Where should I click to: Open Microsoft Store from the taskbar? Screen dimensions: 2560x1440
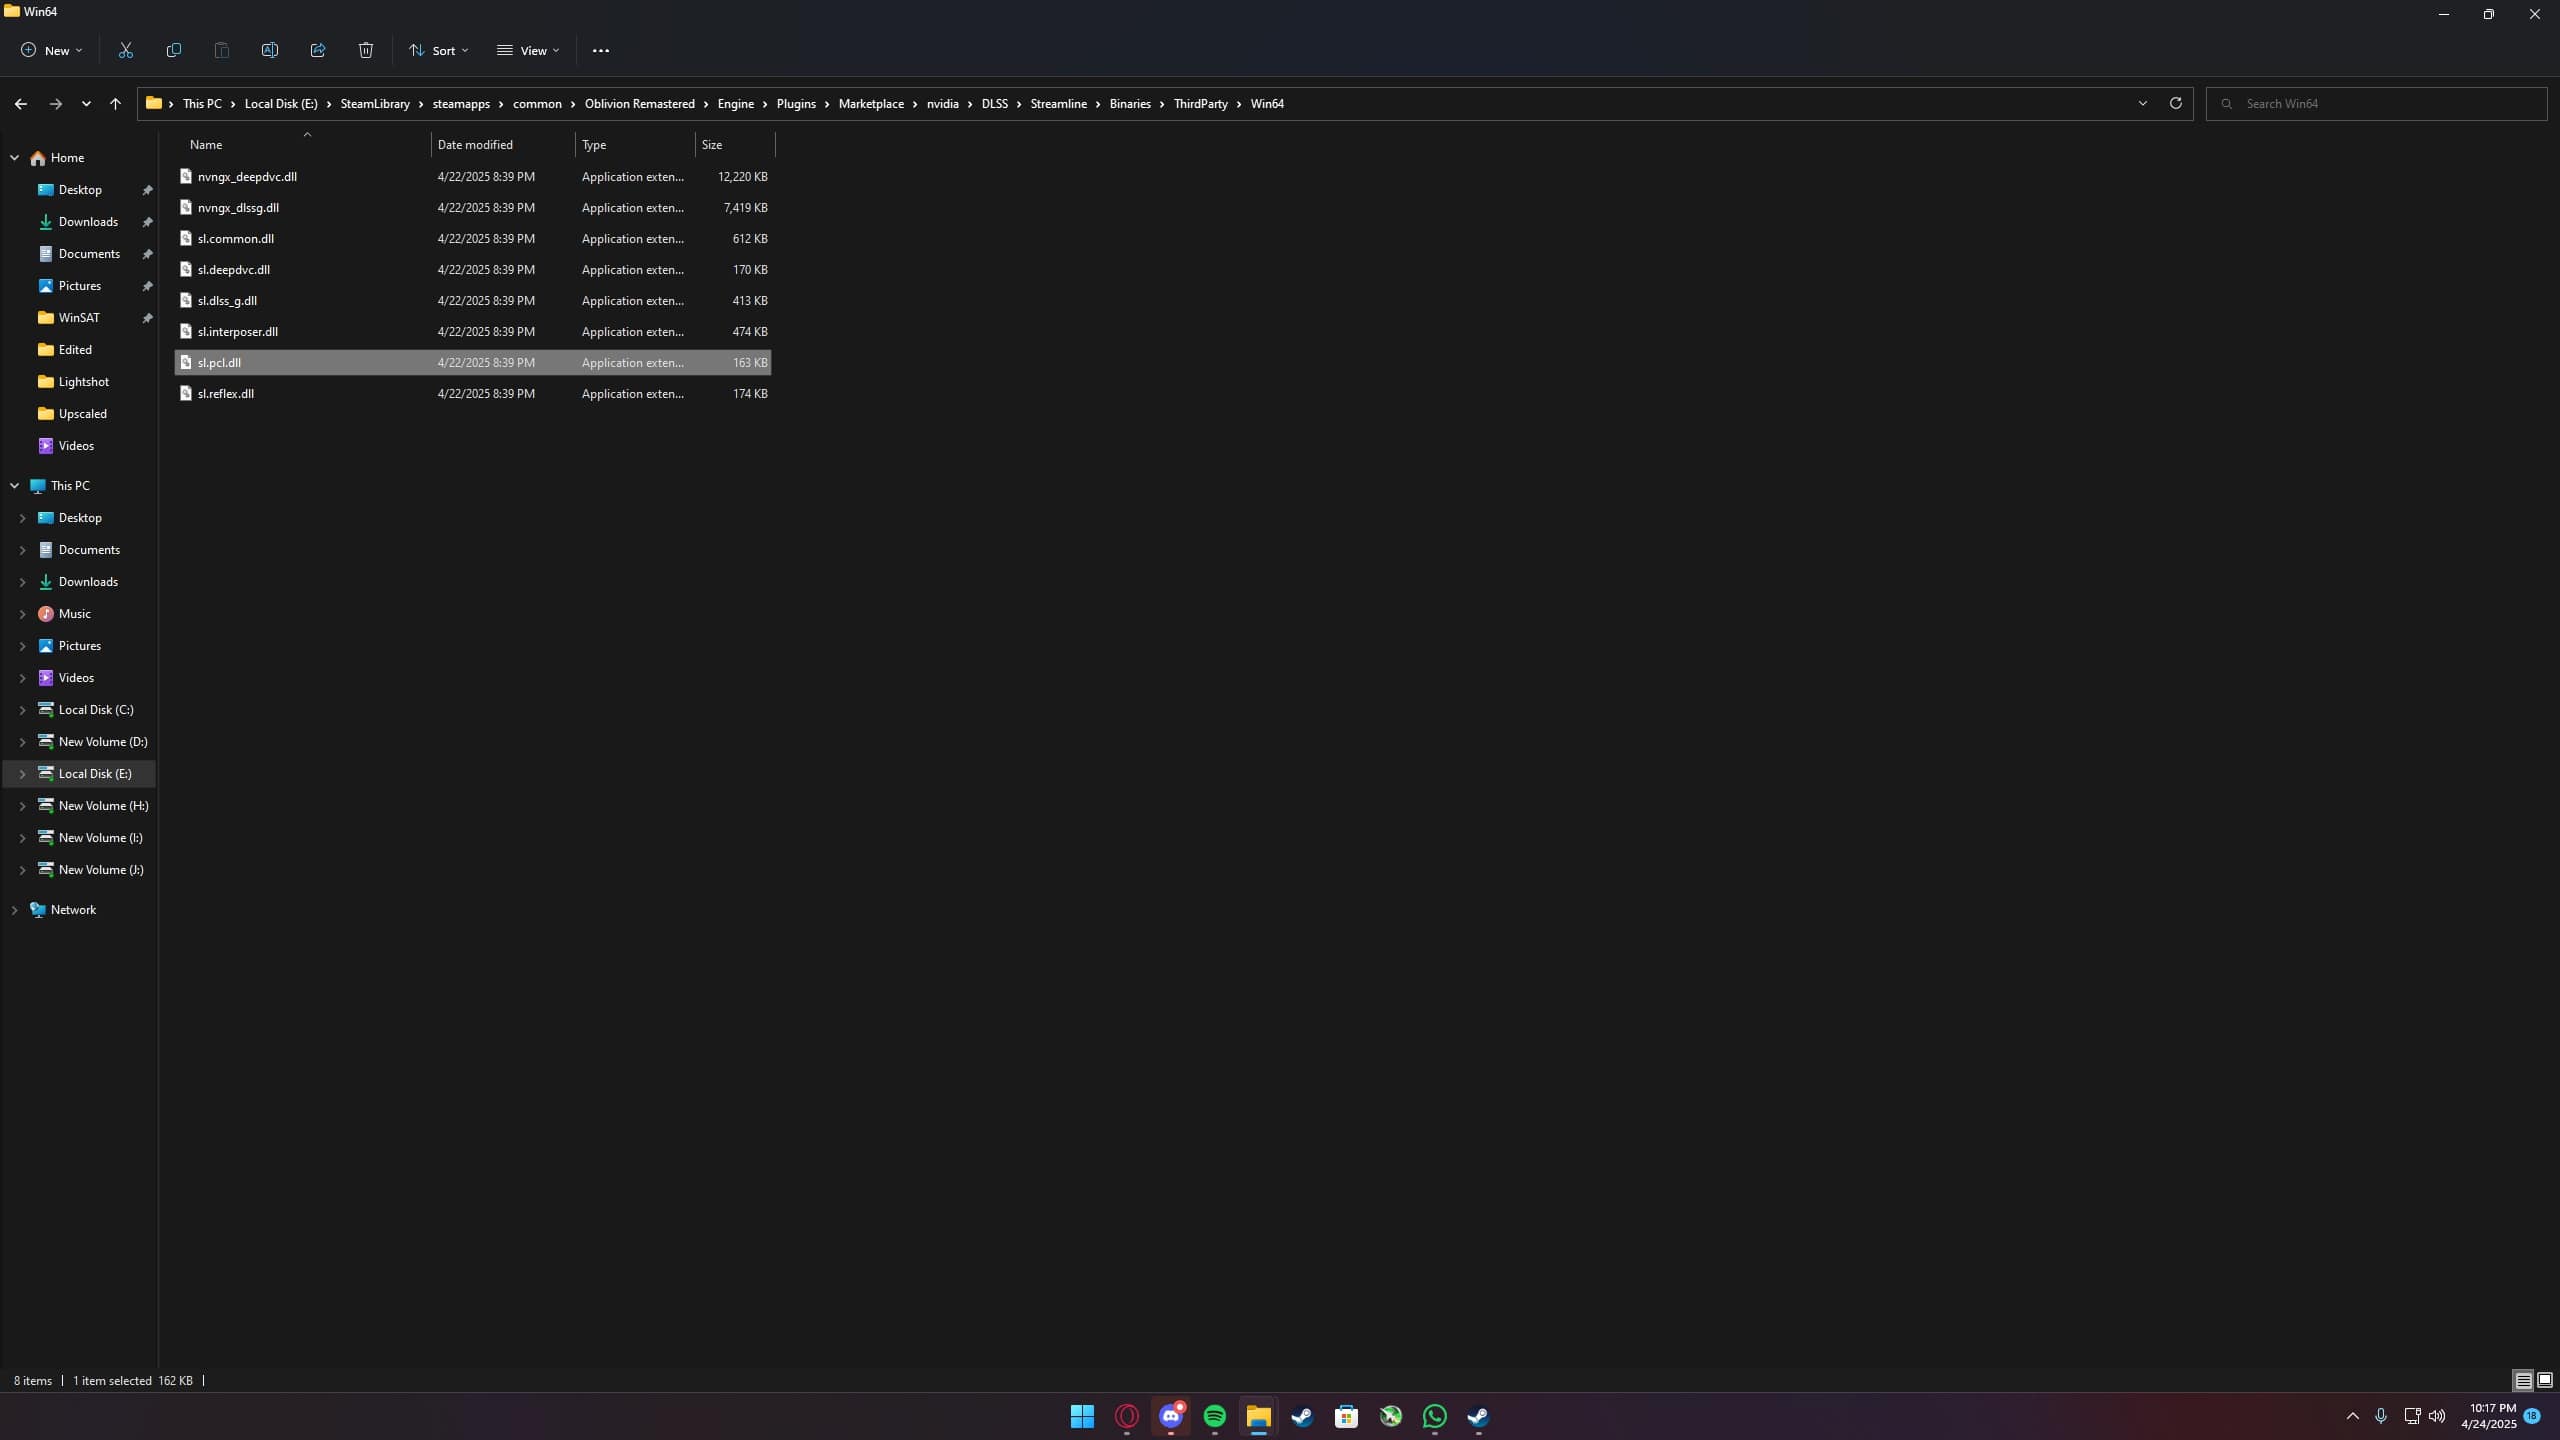click(1347, 1416)
